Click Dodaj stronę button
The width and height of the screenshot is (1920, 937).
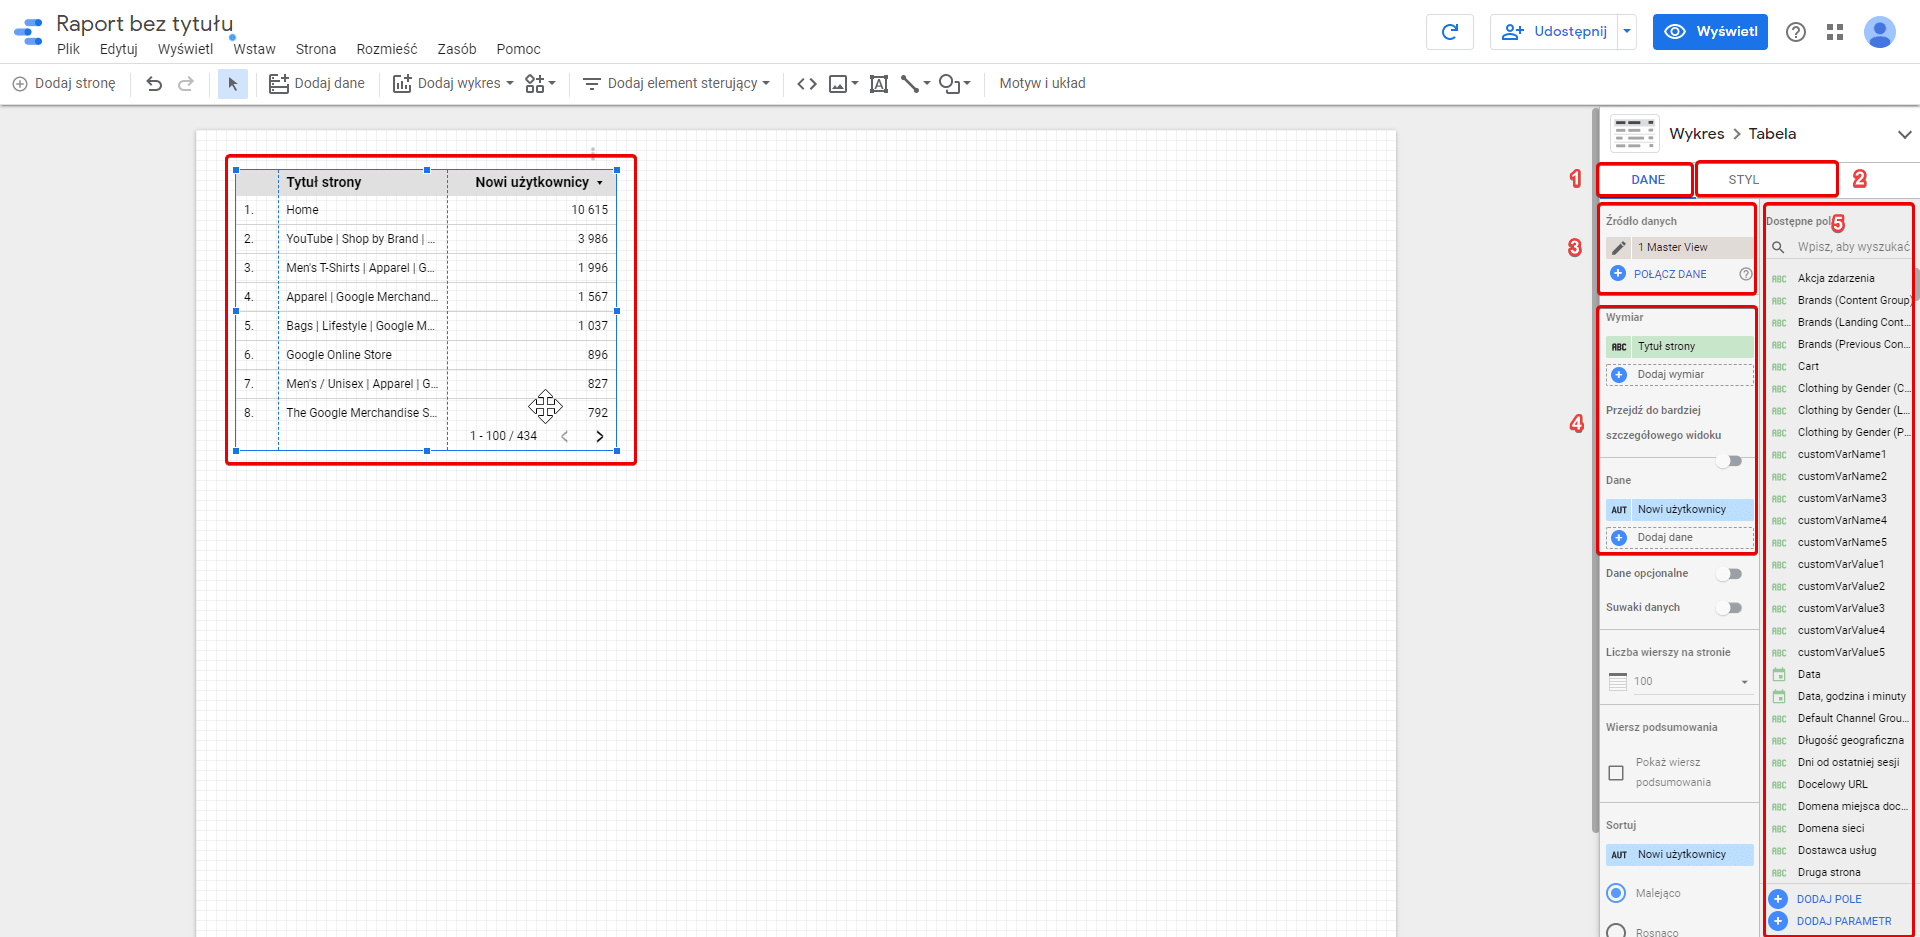tap(64, 84)
